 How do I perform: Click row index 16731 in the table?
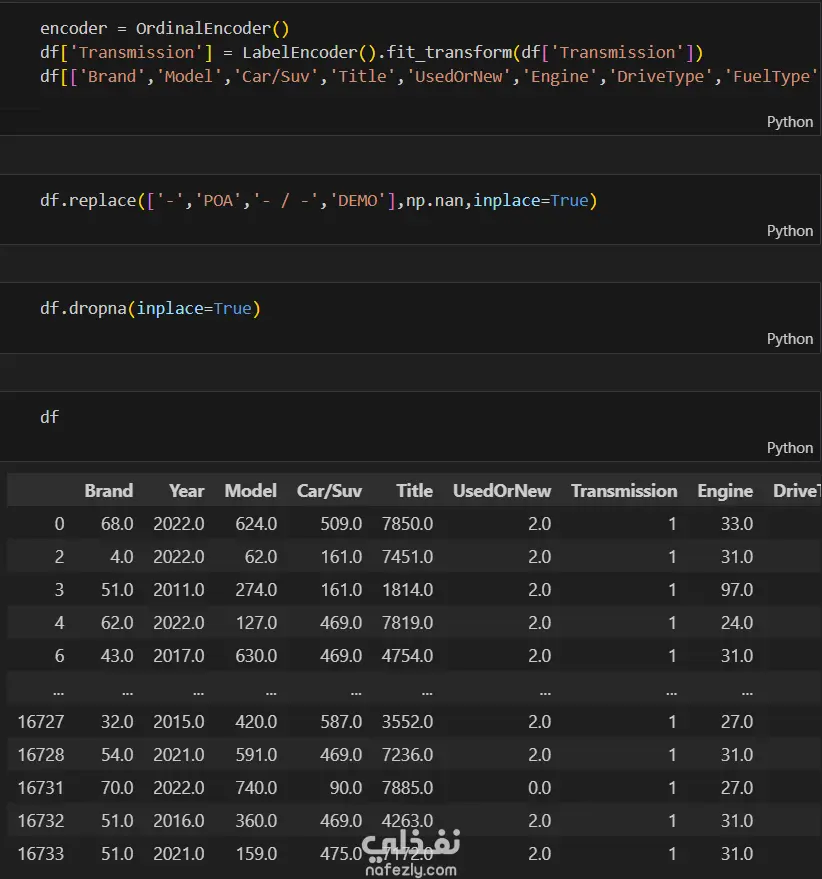tap(41, 788)
